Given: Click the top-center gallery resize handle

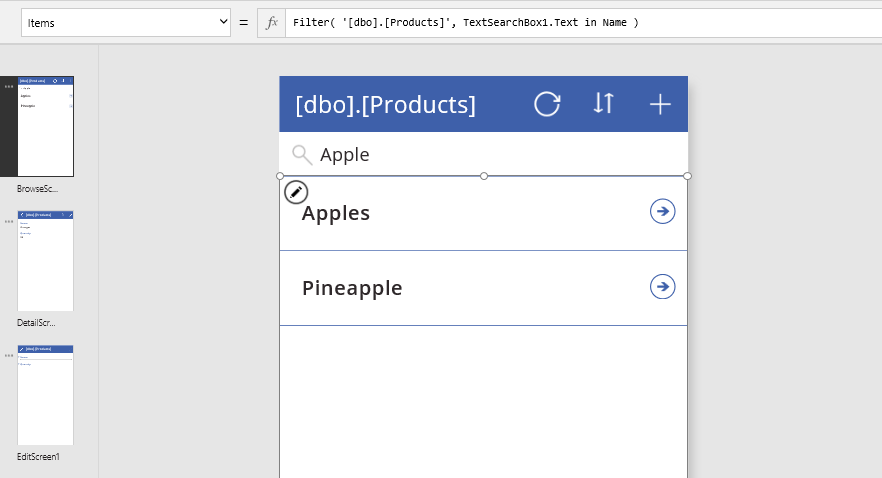Looking at the screenshot, I should [x=484, y=176].
